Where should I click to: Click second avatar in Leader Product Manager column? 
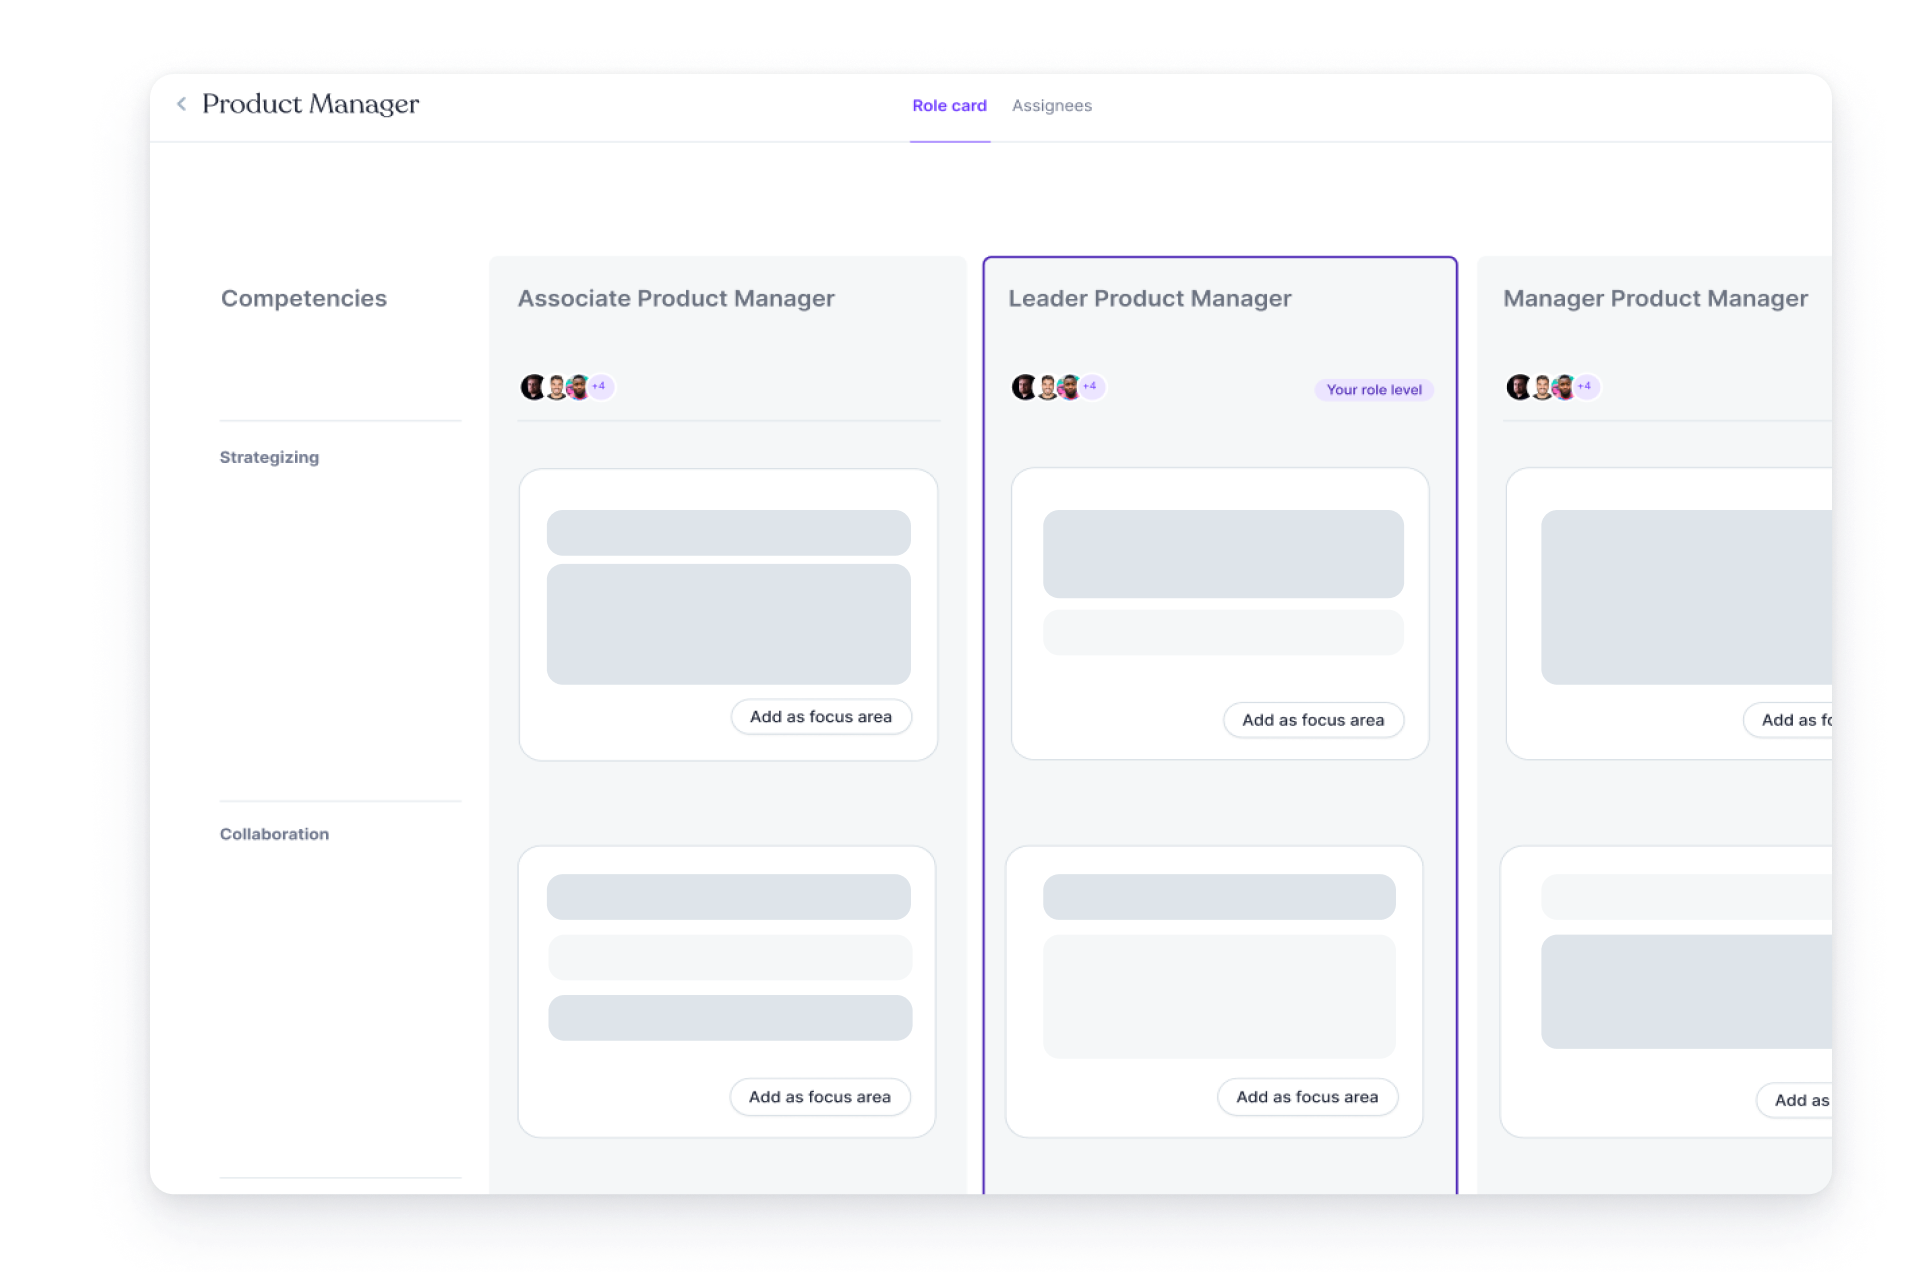coord(1047,387)
